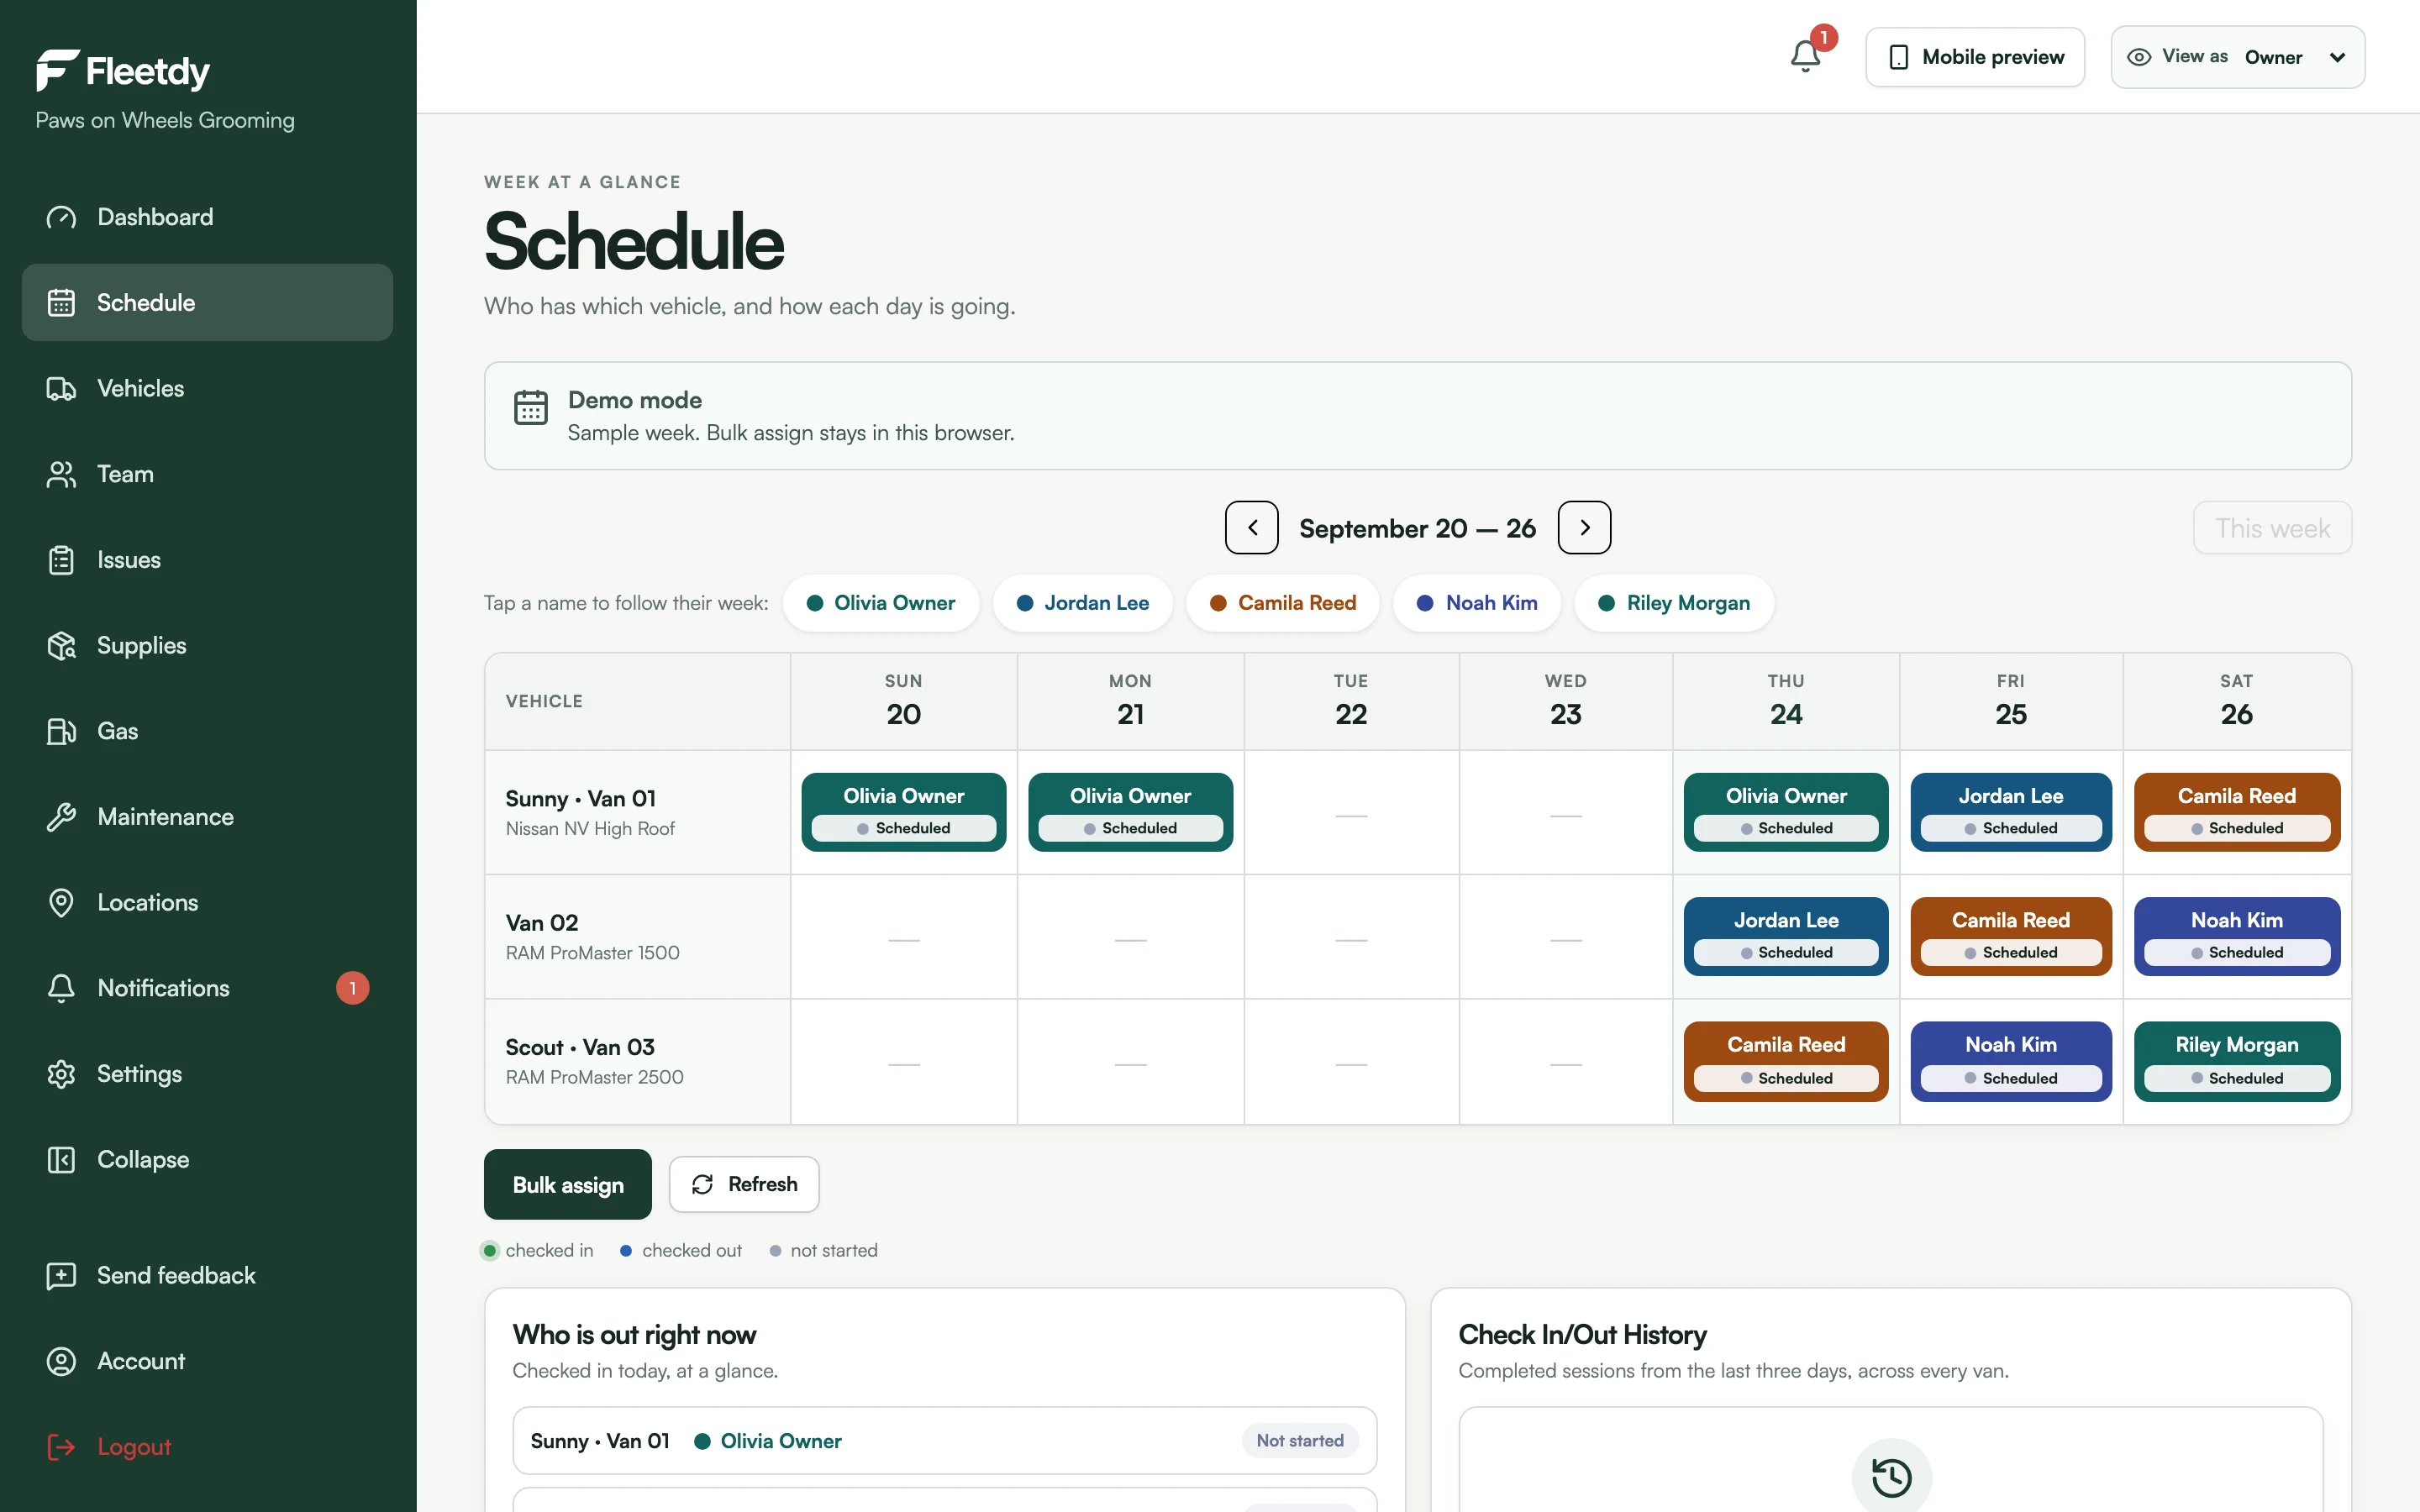Toggle the Riley Morgan name filter chip
The height and width of the screenshot is (1512, 2420).
coord(1673,603)
